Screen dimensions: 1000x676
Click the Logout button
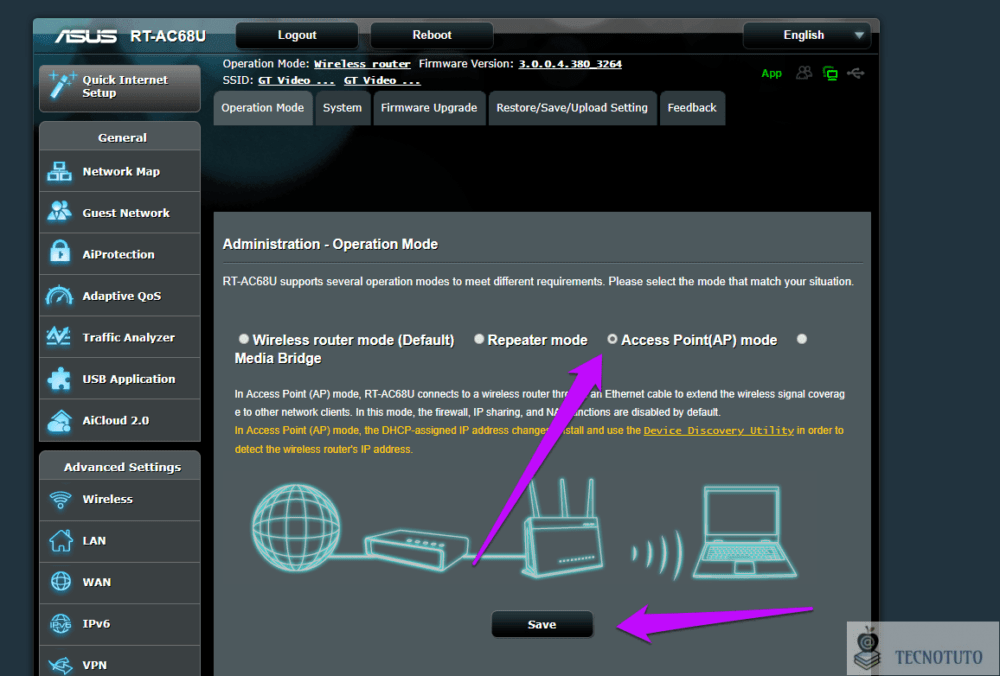(x=297, y=35)
